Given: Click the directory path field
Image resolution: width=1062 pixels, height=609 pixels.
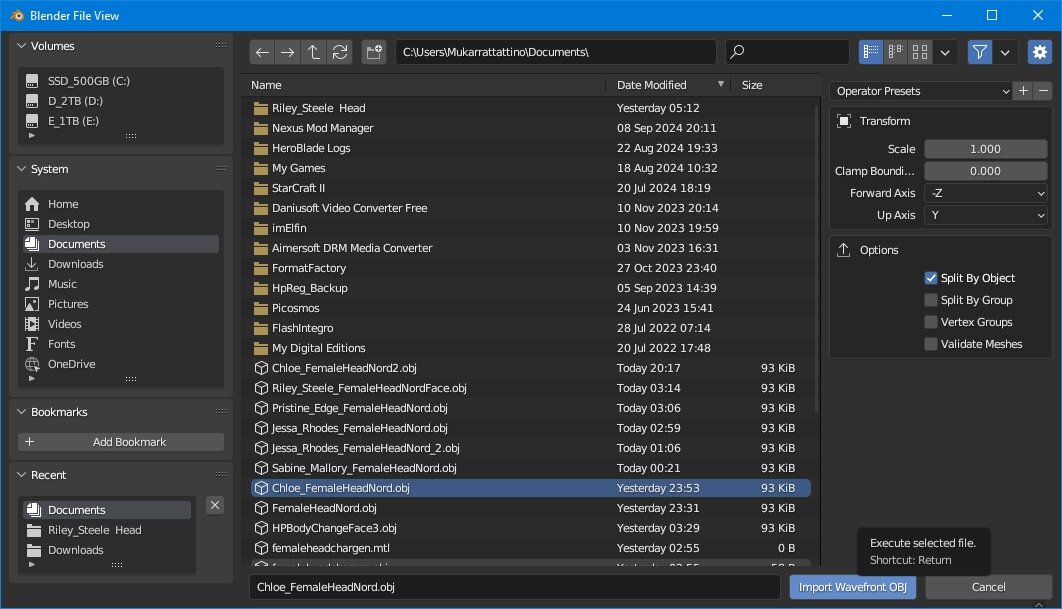Looking at the screenshot, I should (x=555, y=52).
